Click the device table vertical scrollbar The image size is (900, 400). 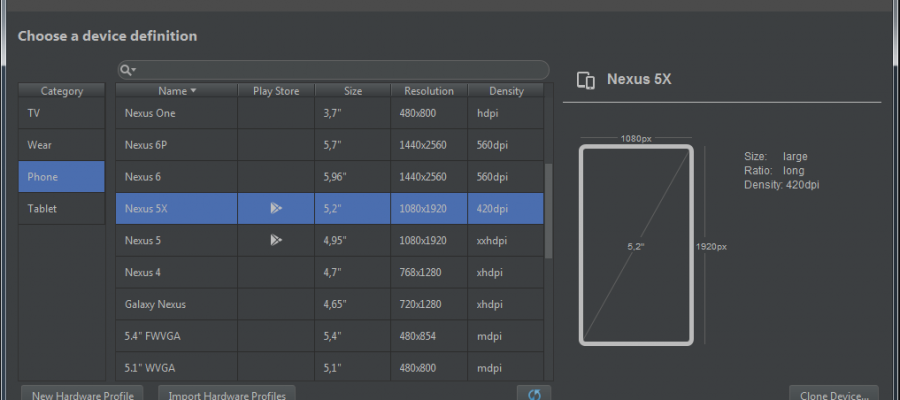point(547,210)
